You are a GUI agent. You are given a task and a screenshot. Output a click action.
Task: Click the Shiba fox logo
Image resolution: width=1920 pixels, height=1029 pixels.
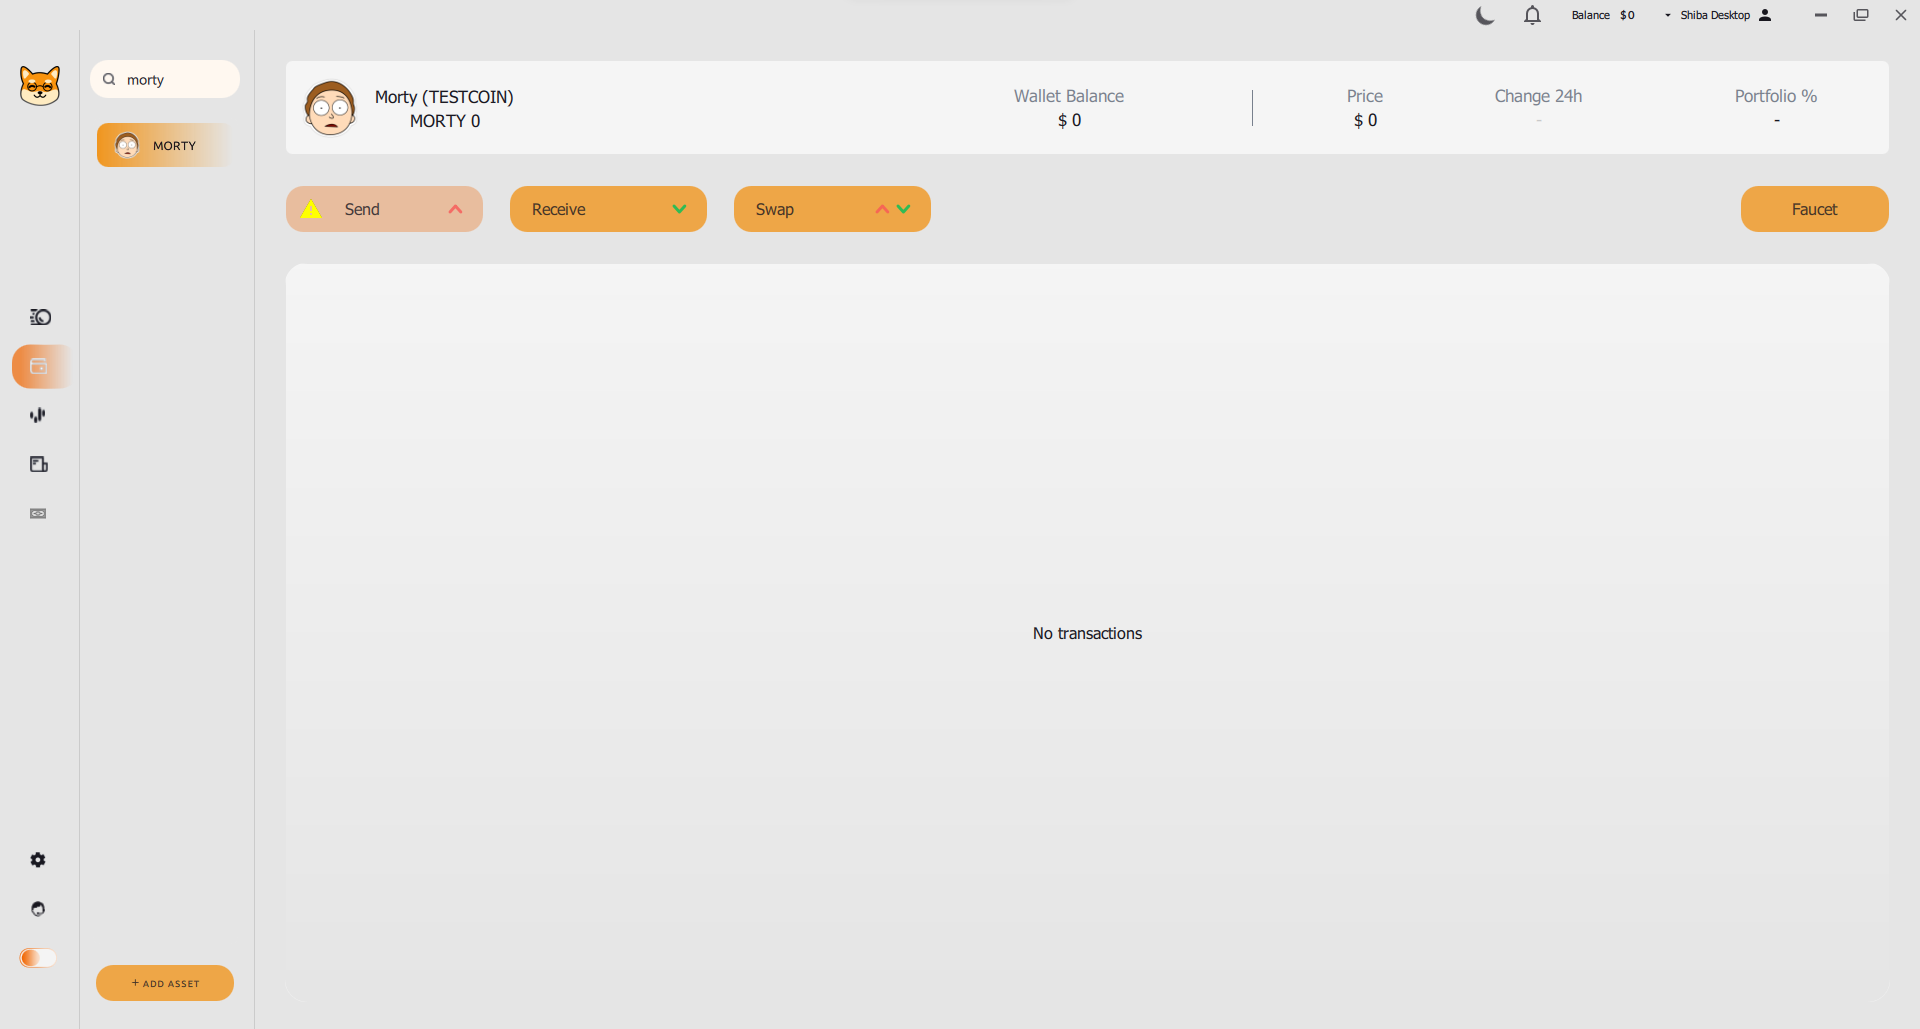coord(40,85)
